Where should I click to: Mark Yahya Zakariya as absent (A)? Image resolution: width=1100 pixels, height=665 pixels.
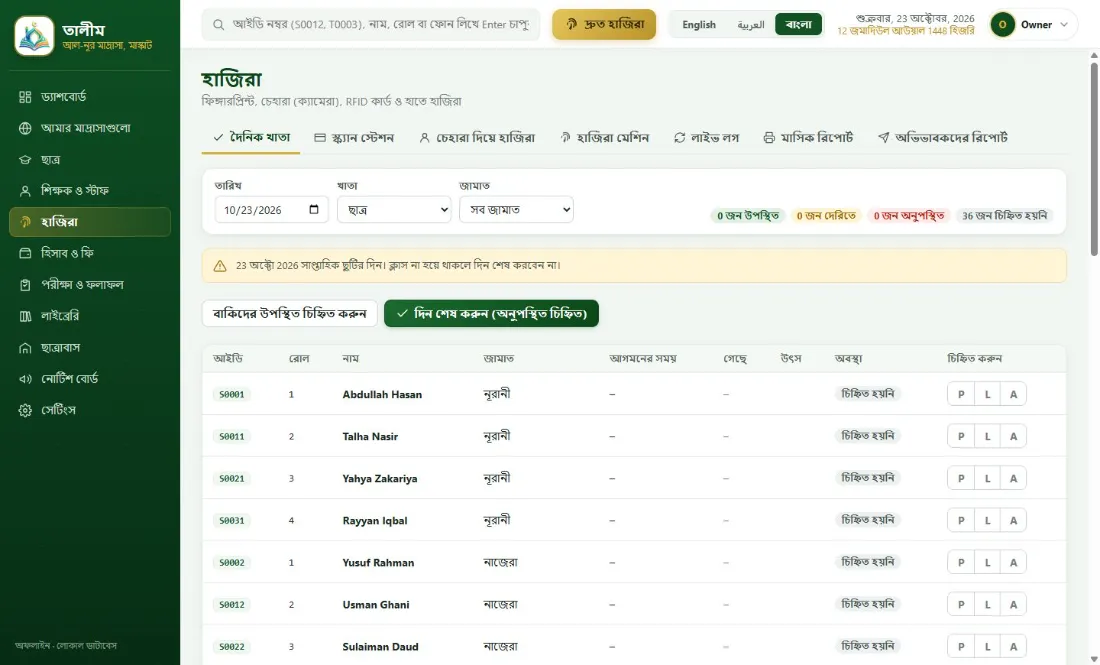1013,478
